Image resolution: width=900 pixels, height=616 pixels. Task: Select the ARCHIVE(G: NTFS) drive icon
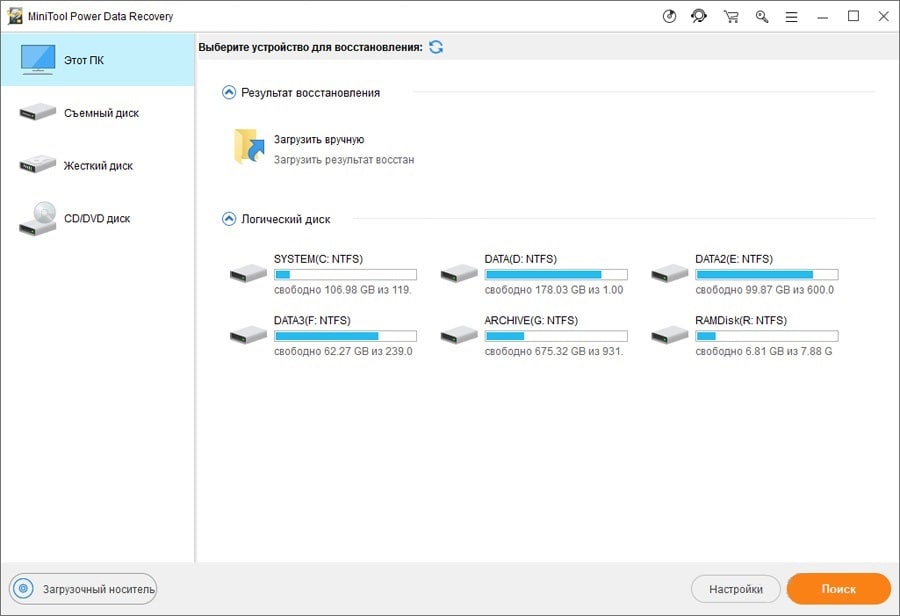pyautogui.click(x=459, y=335)
